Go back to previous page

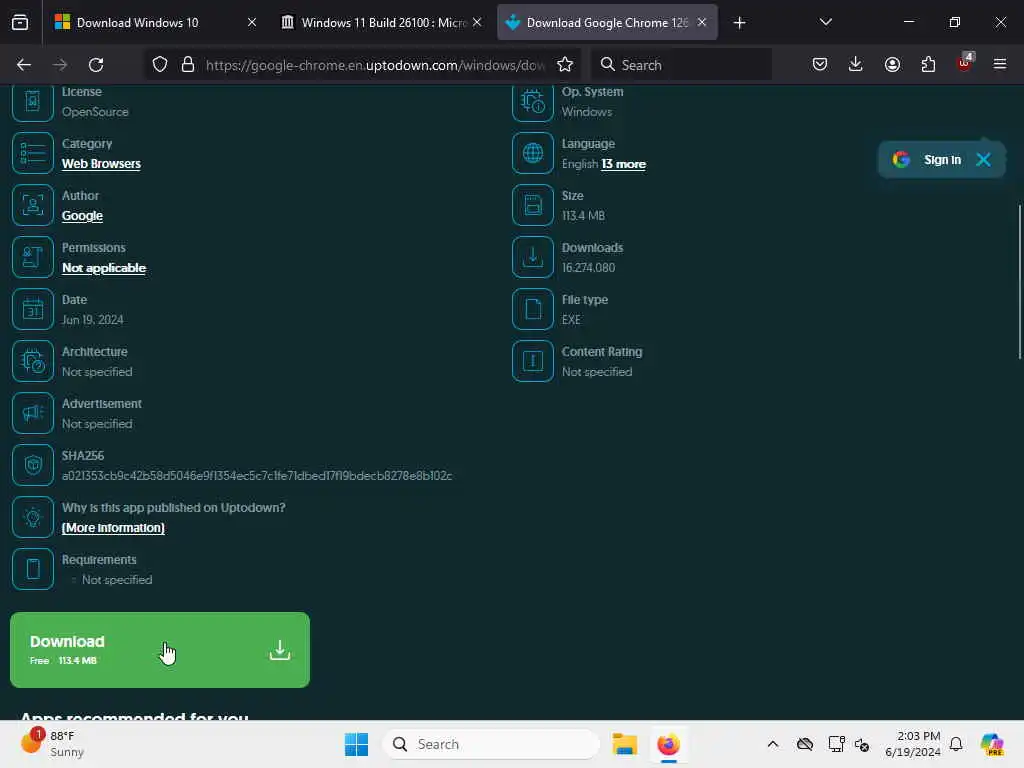(24, 65)
